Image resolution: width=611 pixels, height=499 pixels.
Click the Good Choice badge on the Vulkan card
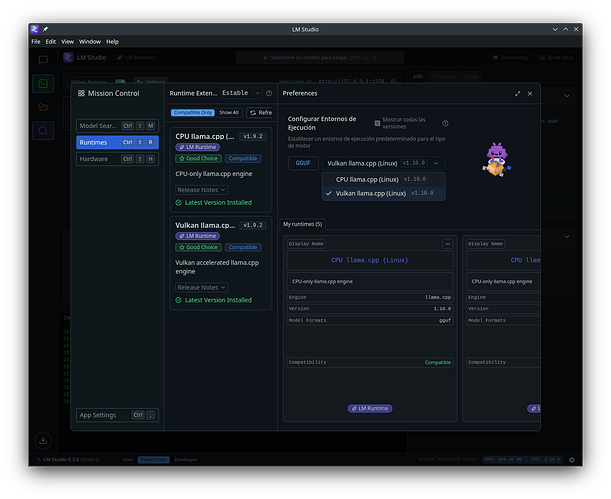(198, 247)
